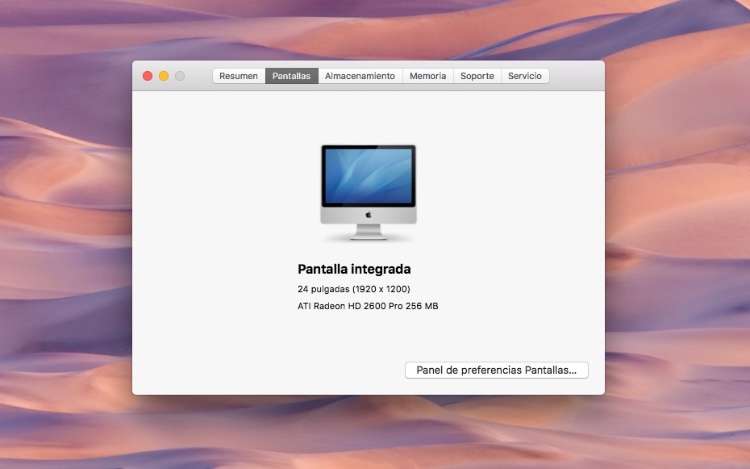This screenshot has height=469, width=750.
Task: Select the Pantalla integrada heading
Action: [x=354, y=269]
